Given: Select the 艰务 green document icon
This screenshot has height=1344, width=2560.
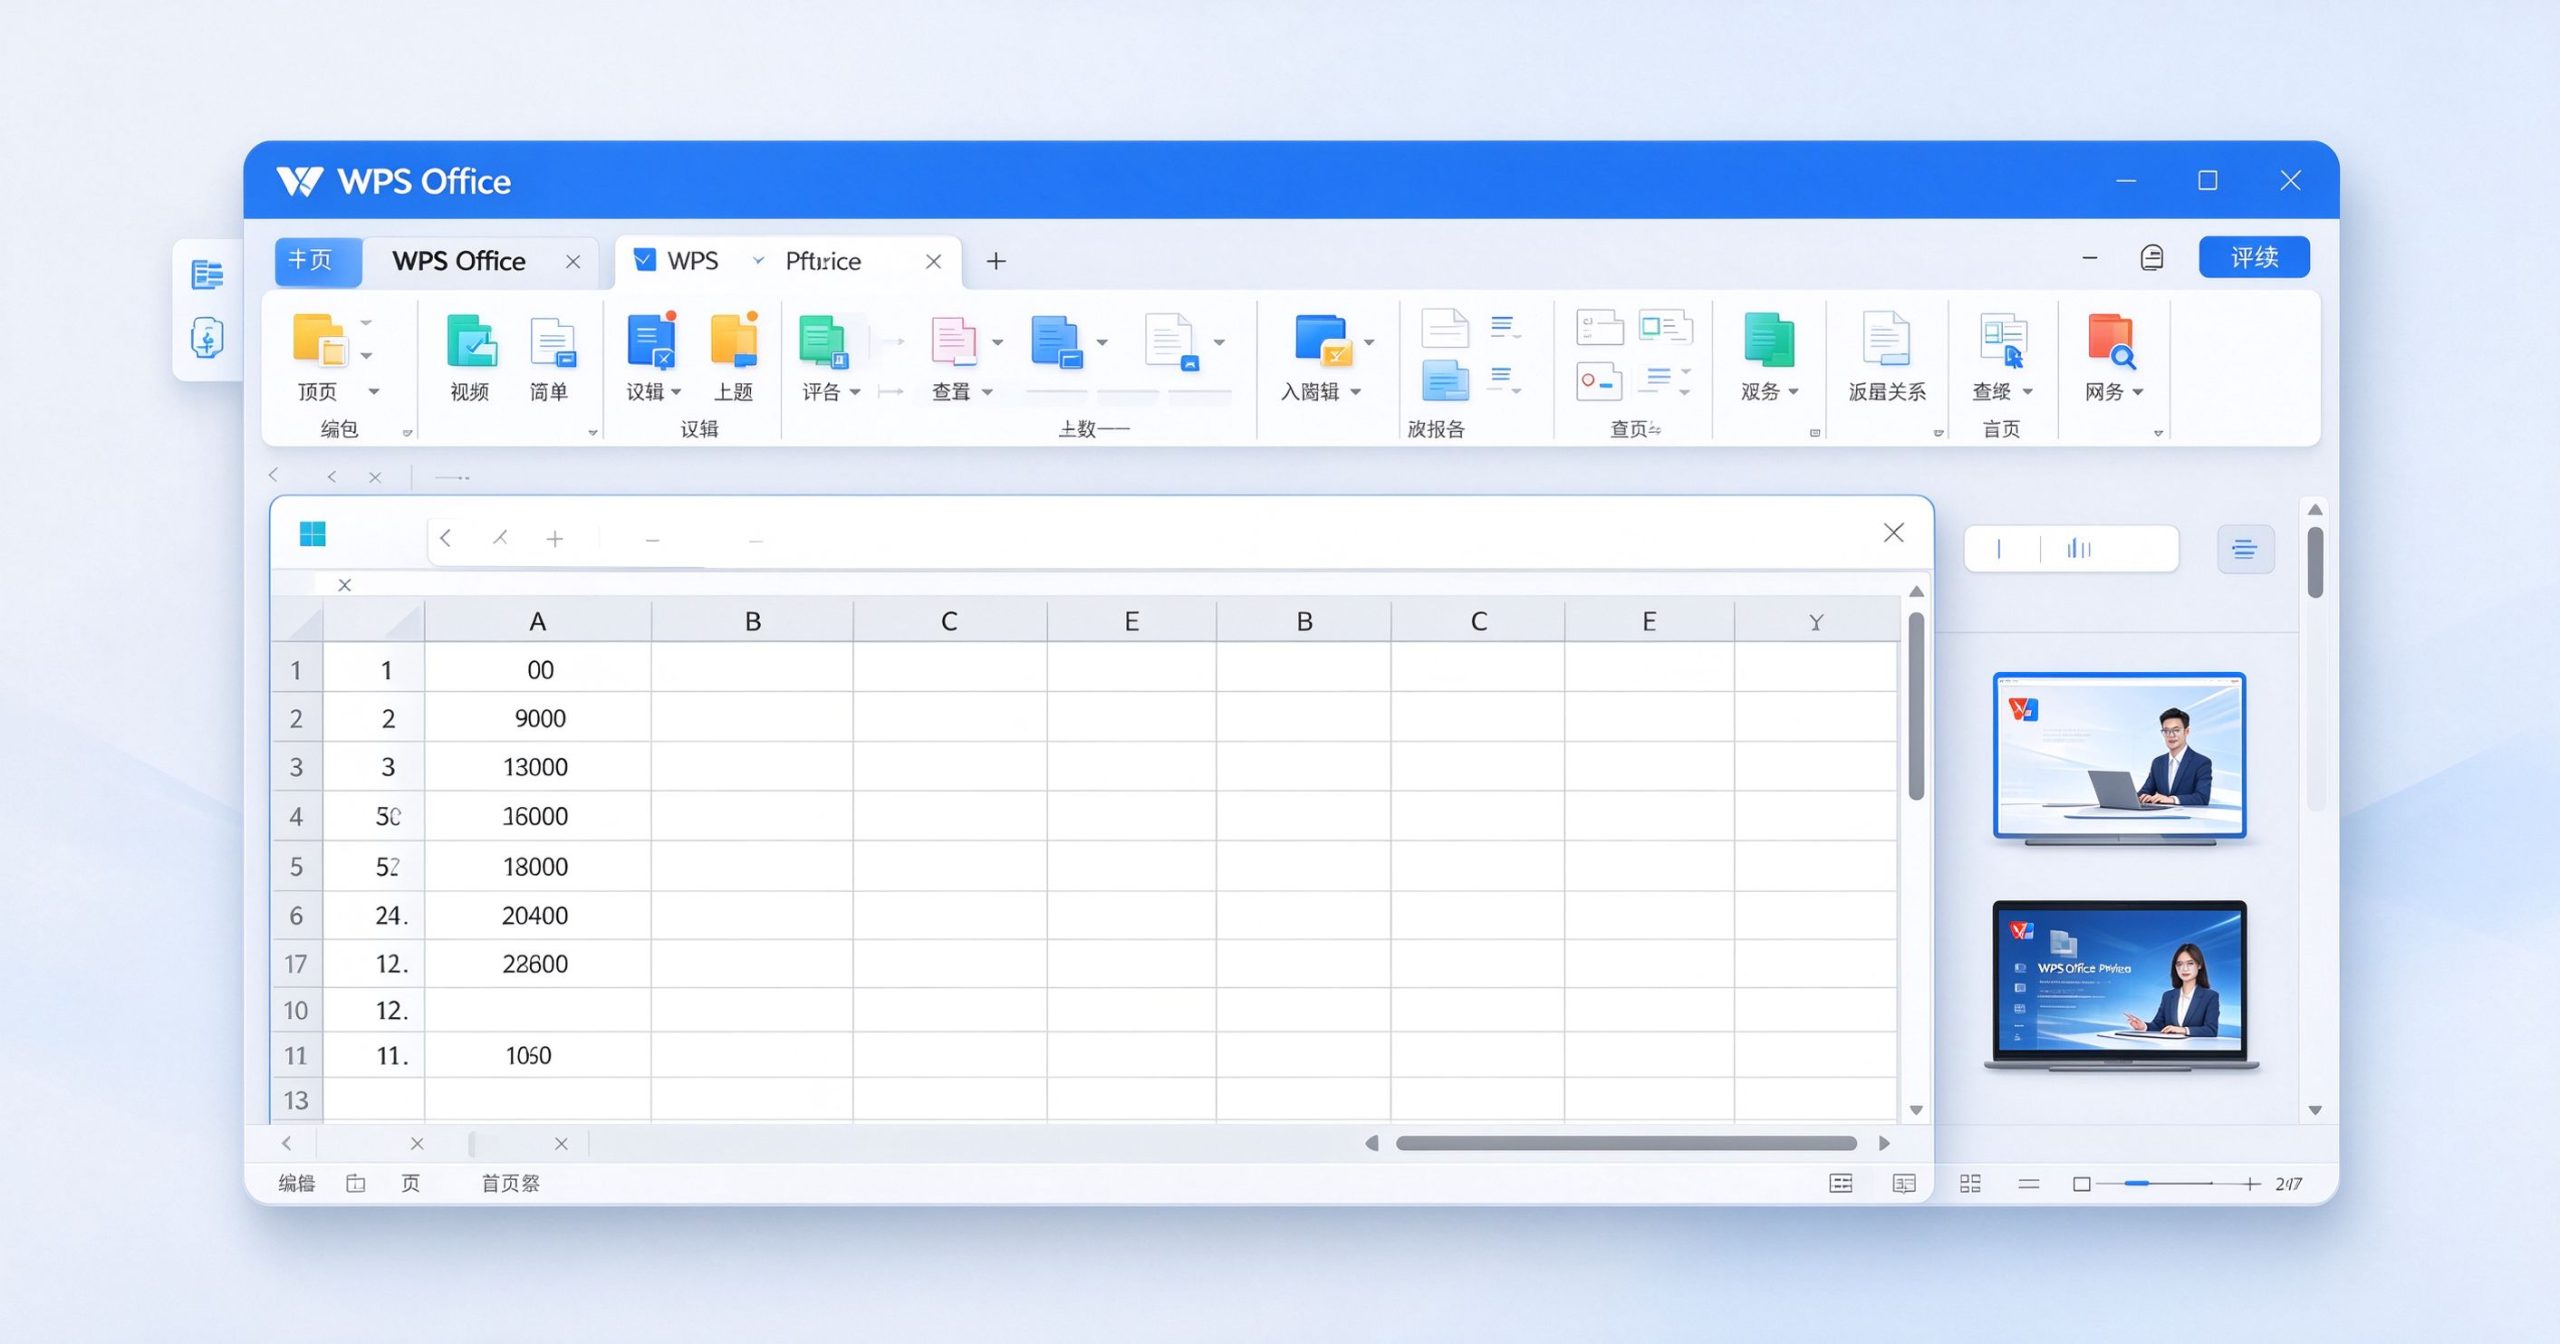Looking at the screenshot, I should coord(1768,340).
